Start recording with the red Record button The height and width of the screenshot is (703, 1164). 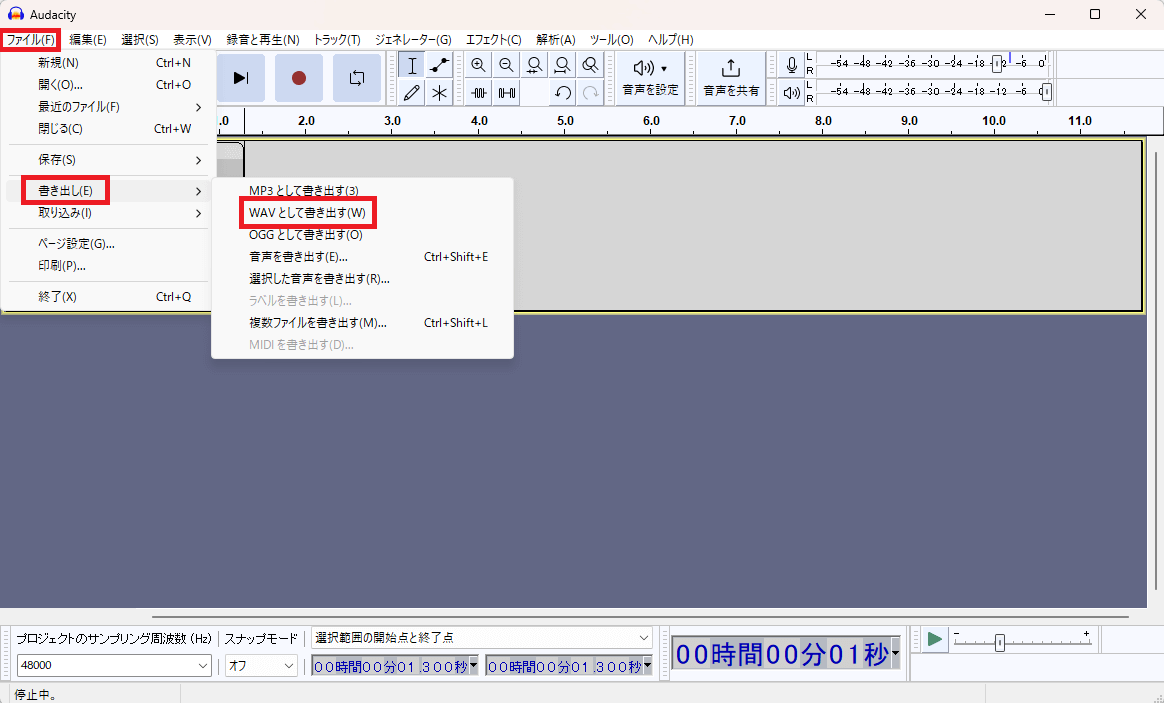point(298,78)
